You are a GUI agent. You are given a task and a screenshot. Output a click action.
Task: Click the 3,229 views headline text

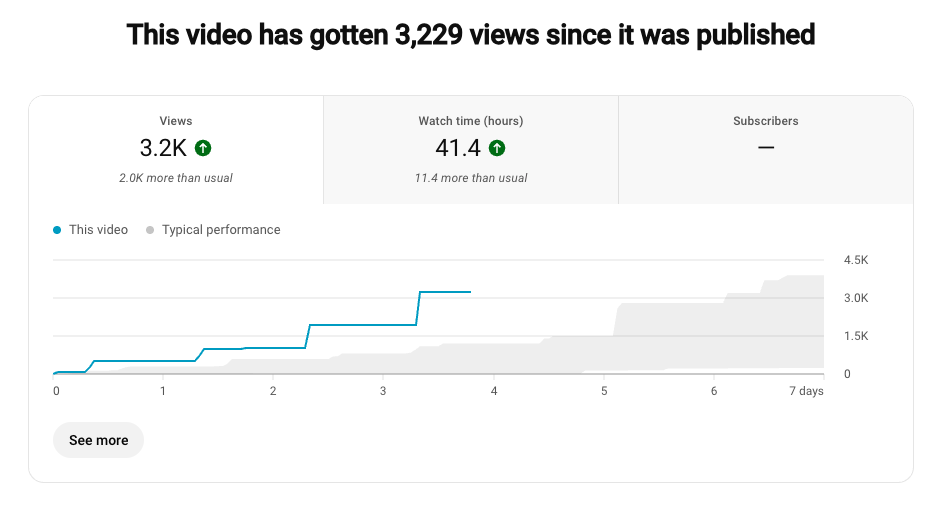click(470, 36)
